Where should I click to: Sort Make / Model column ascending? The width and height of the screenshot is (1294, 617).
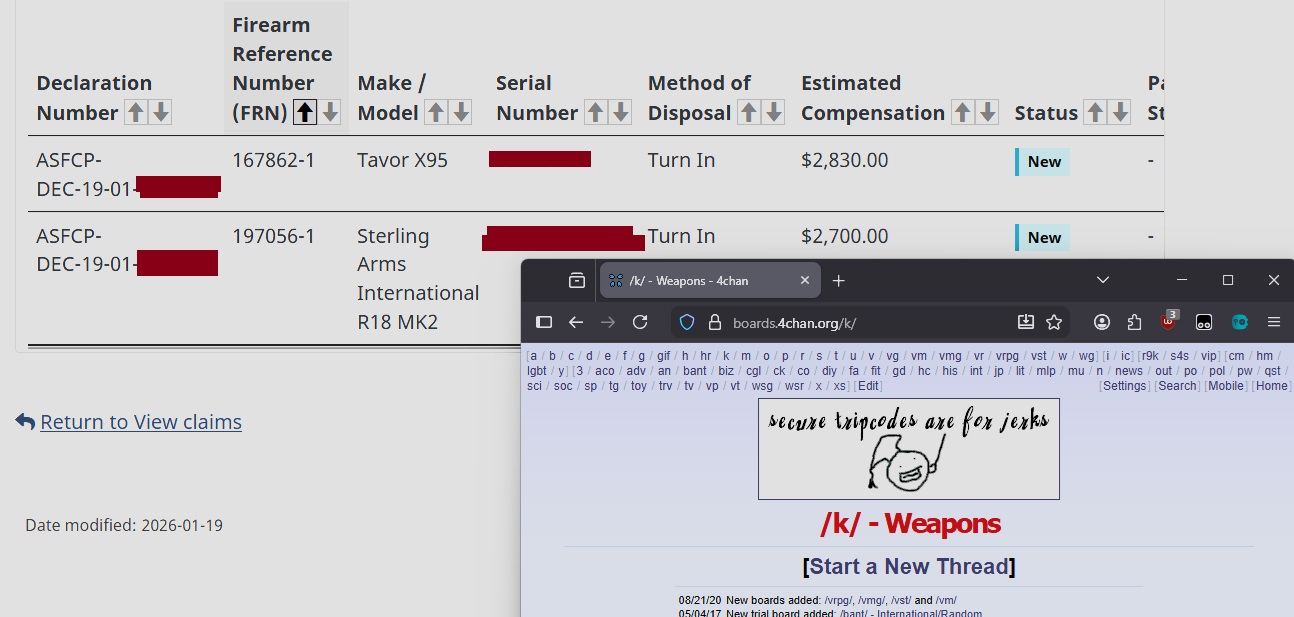(436, 112)
